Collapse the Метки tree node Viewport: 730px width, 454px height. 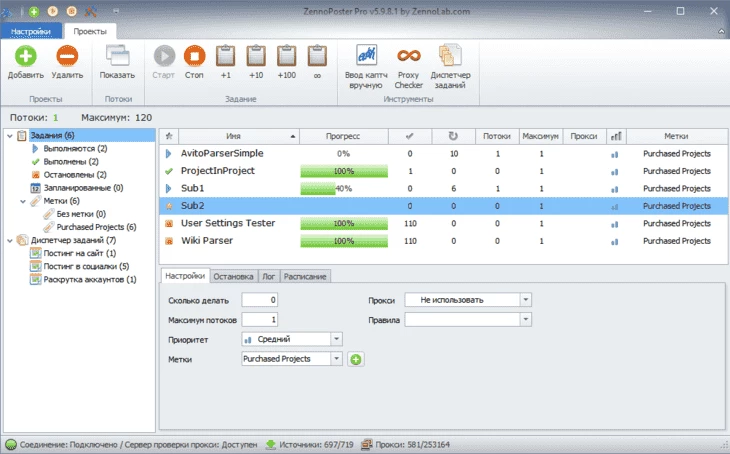coord(23,201)
